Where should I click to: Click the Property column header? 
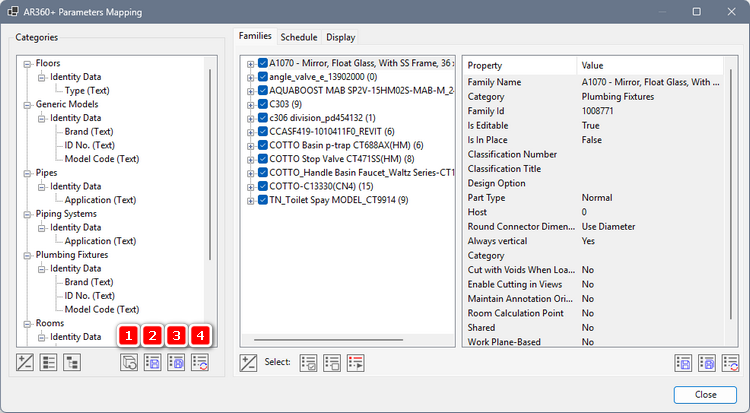[519, 66]
